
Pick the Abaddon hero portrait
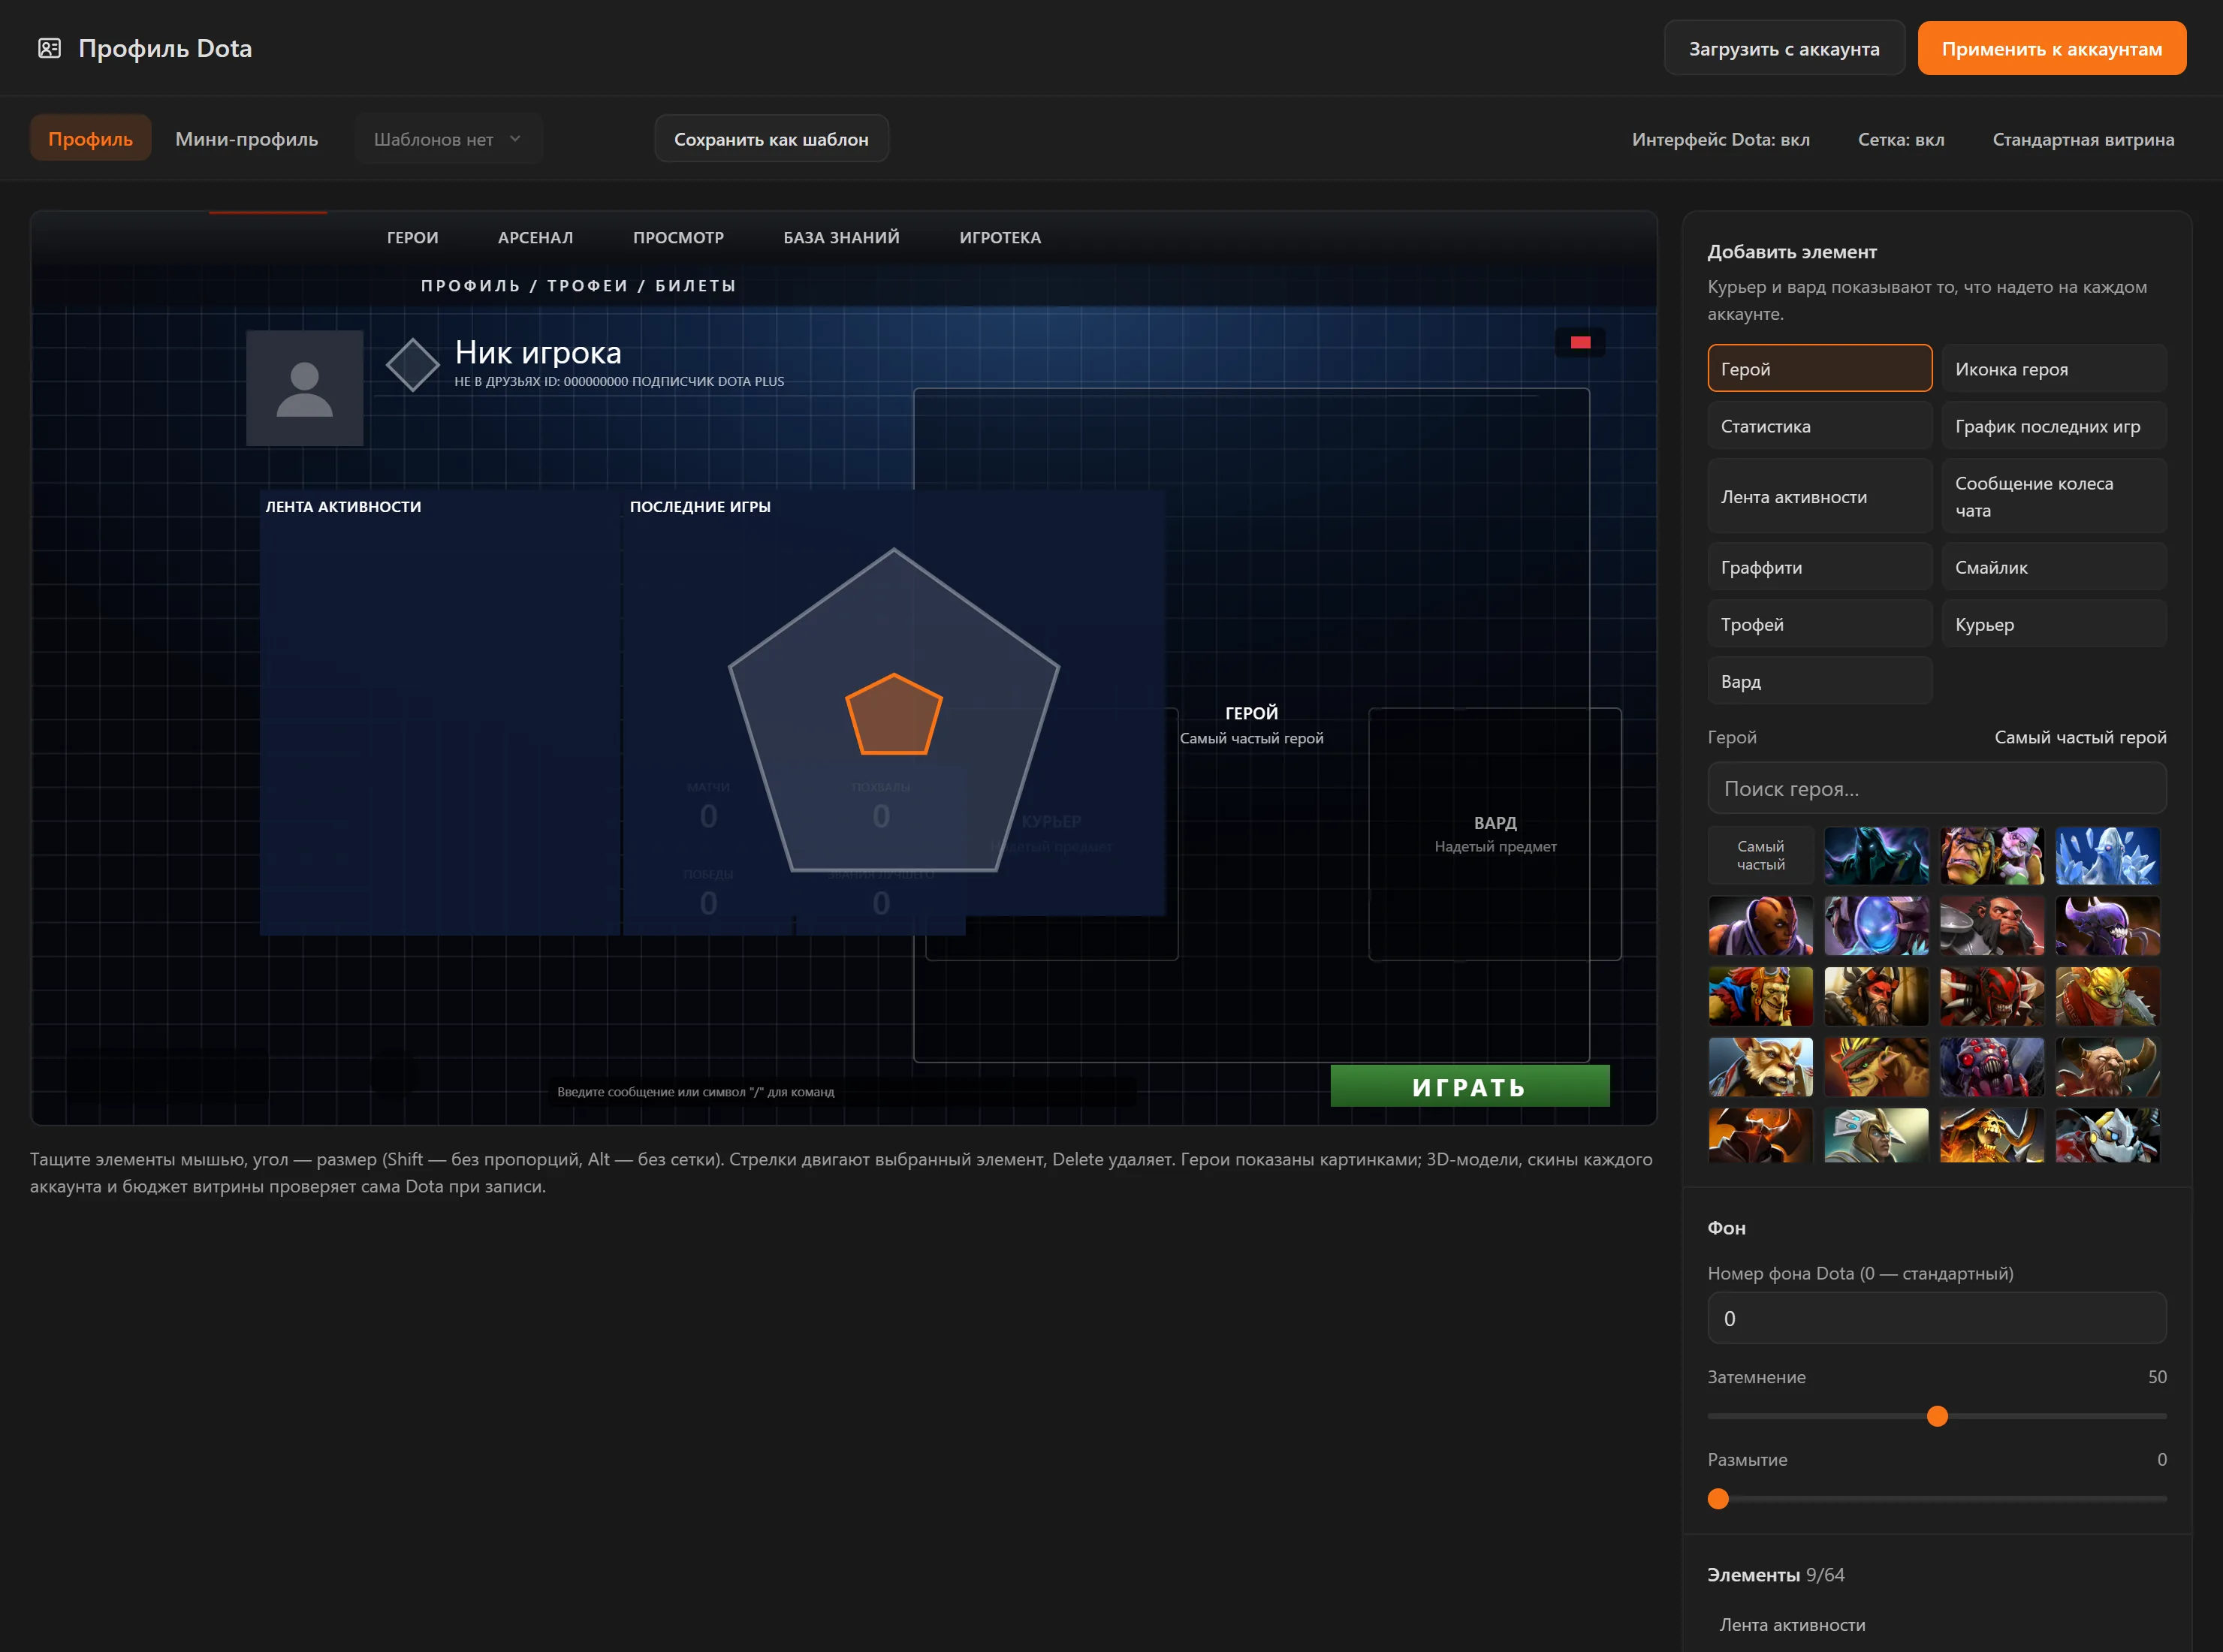coord(1876,856)
